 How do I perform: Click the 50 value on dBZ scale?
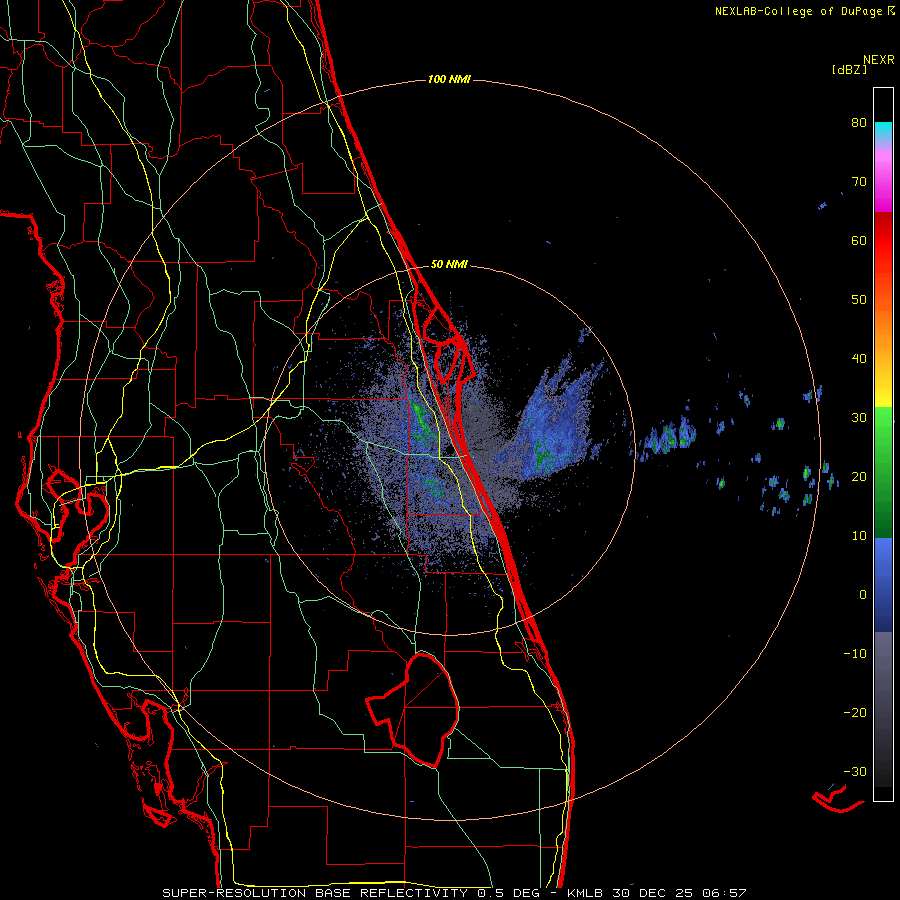tap(859, 300)
